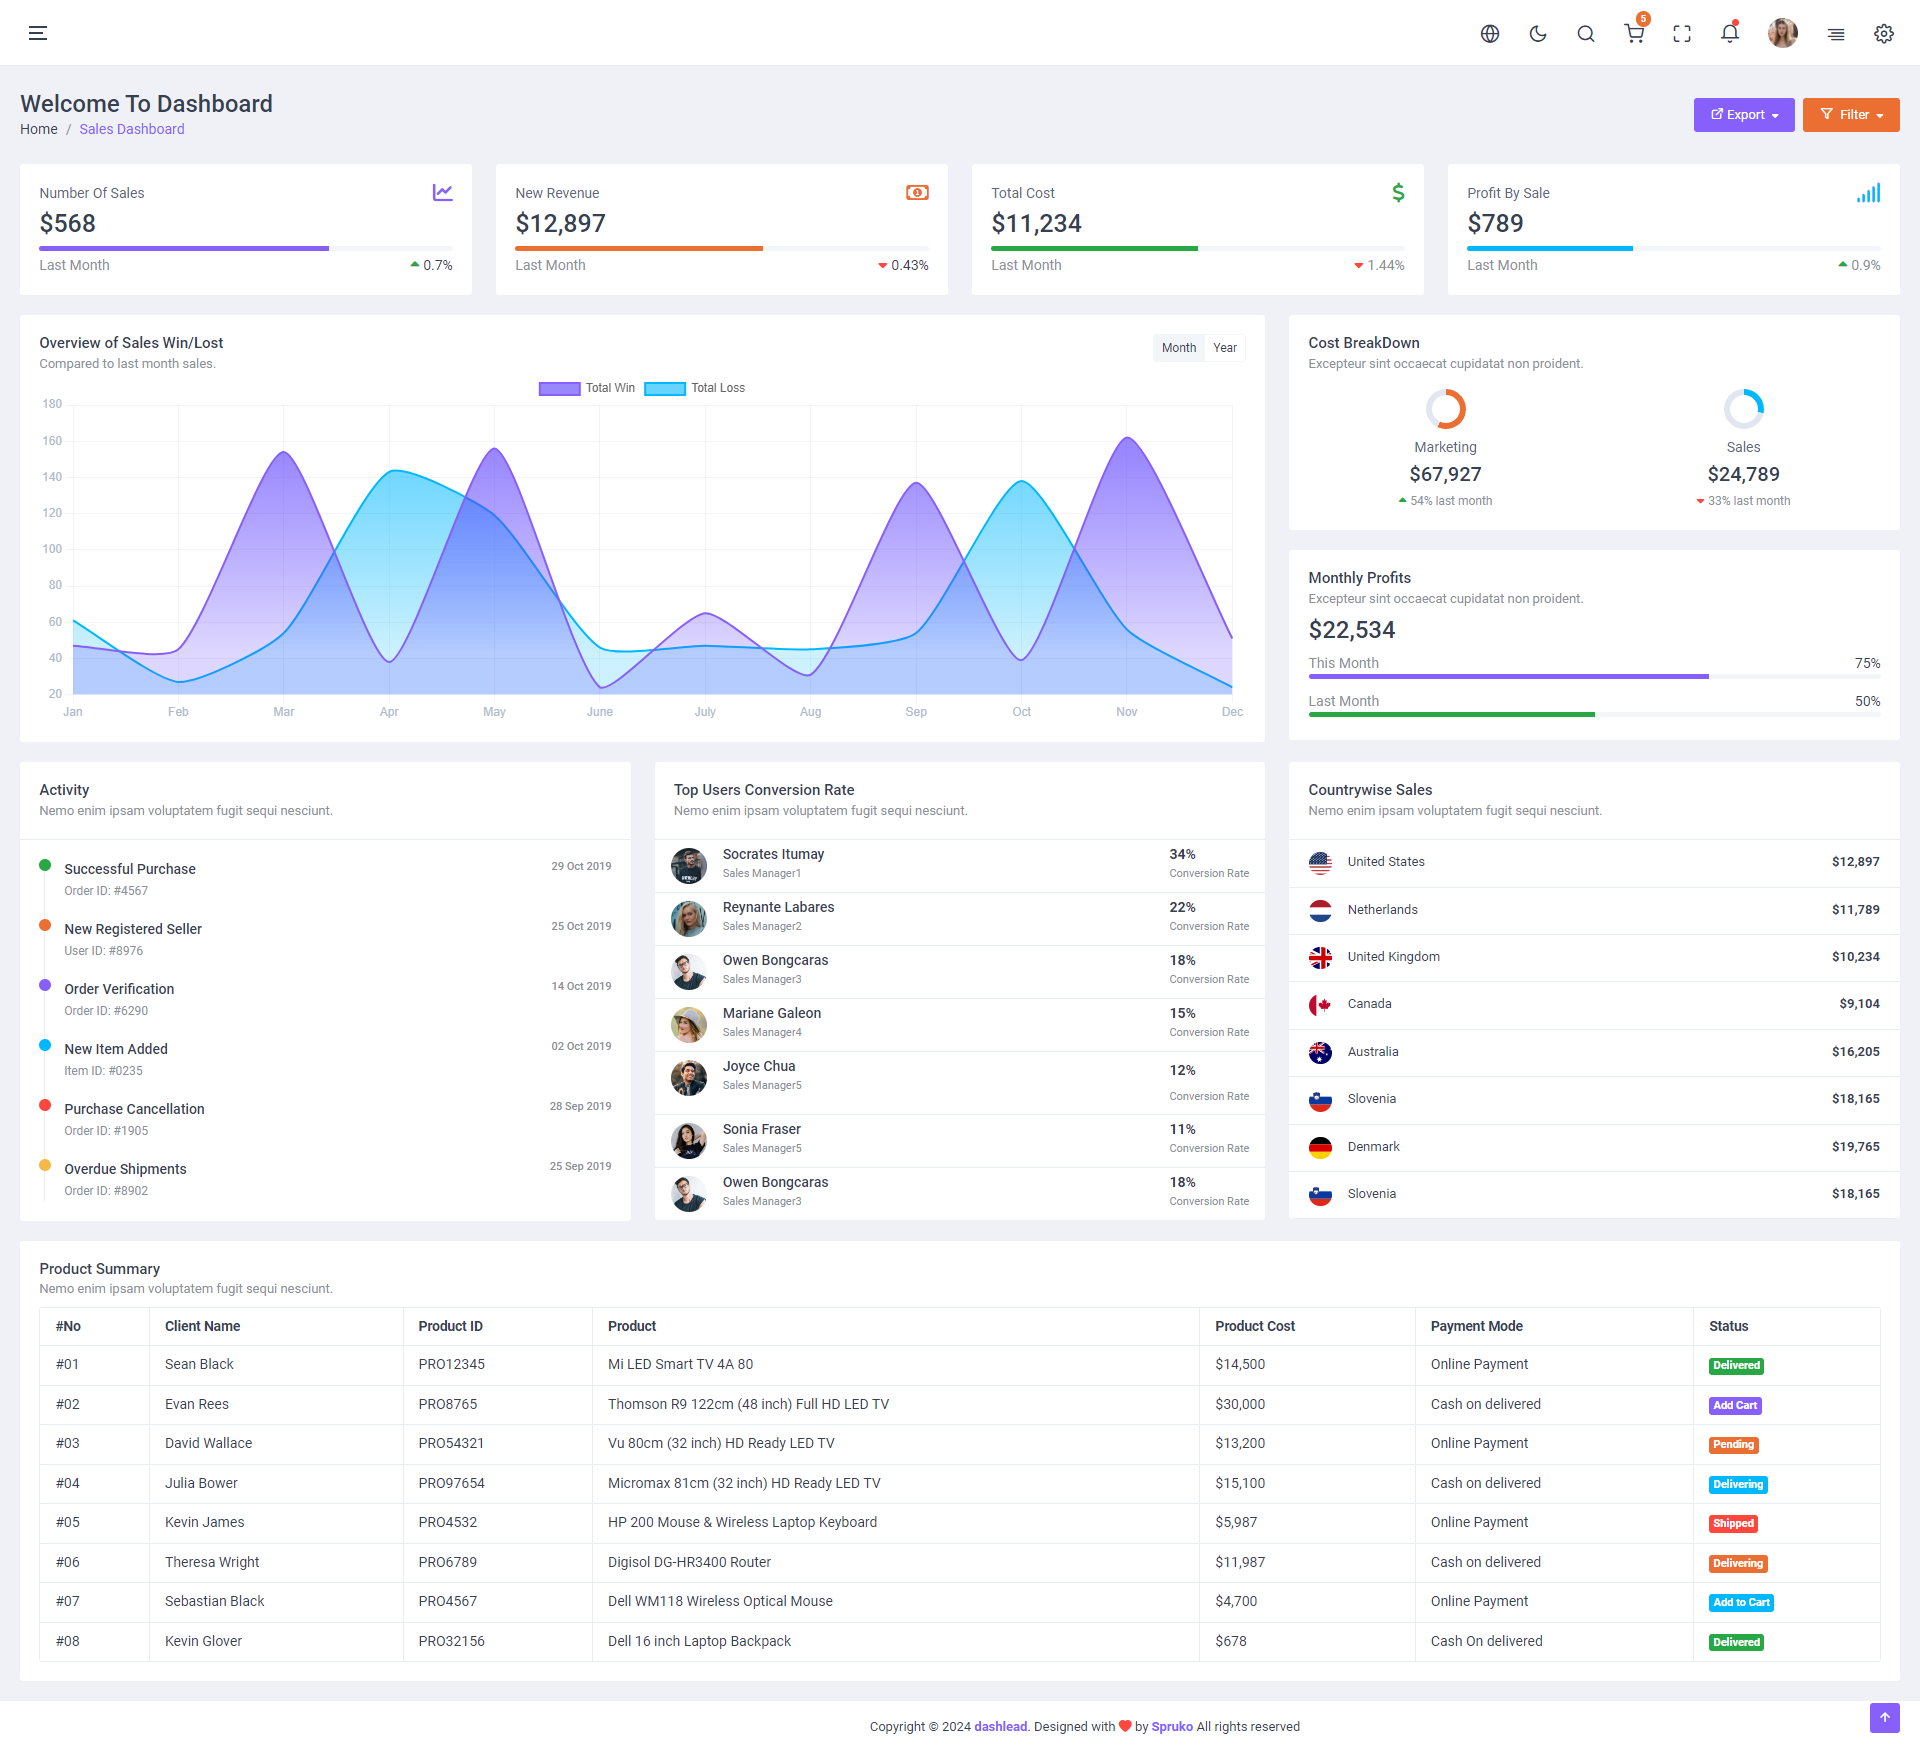Click the This Month profit progress bar
Viewport: 1920px width, 1753px height.
[x=1594, y=677]
